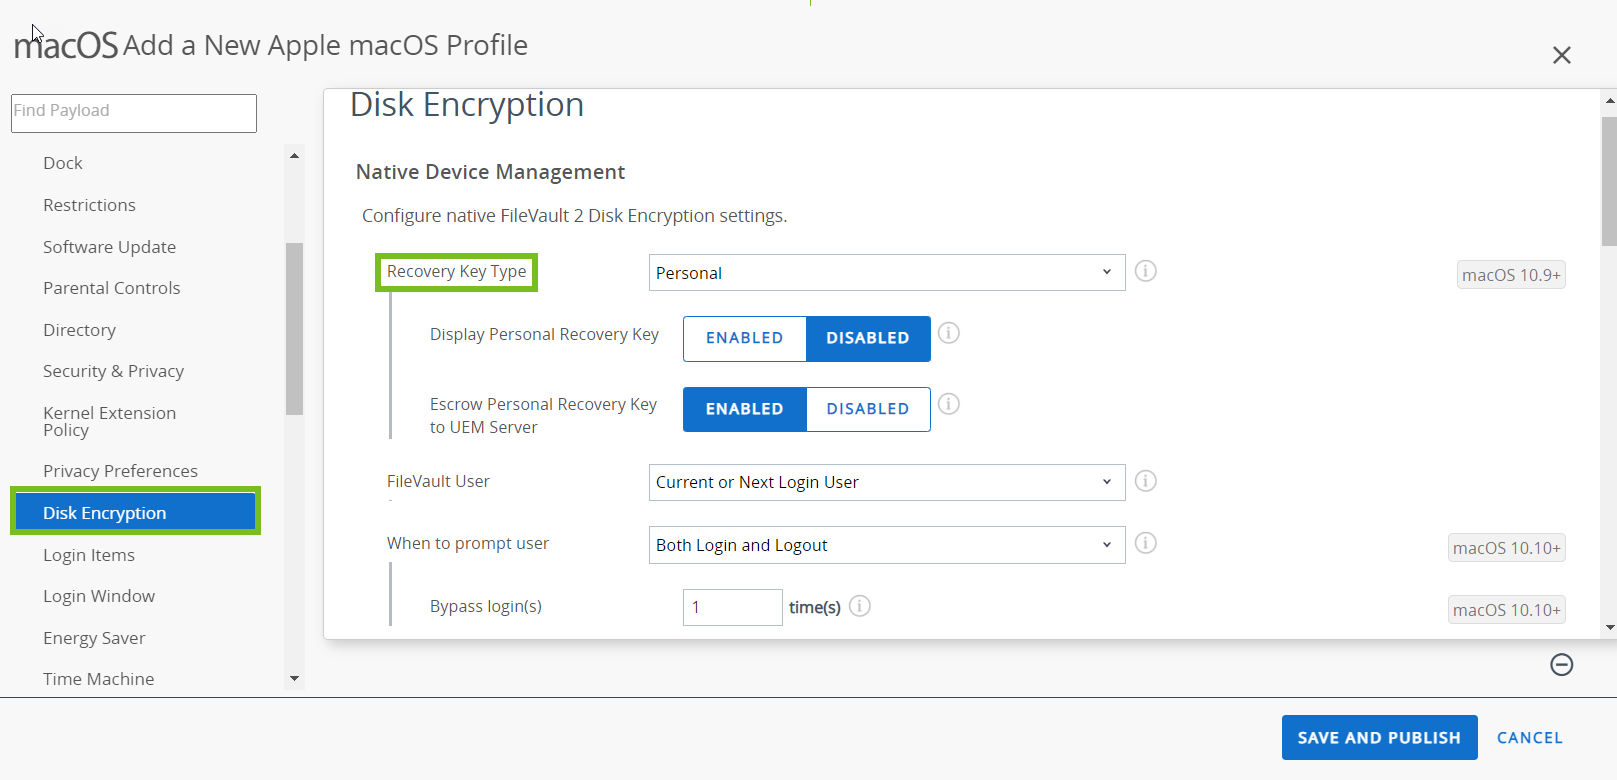Select the Disk Encryption payload
This screenshot has width=1617, height=780.
pyautogui.click(x=135, y=512)
